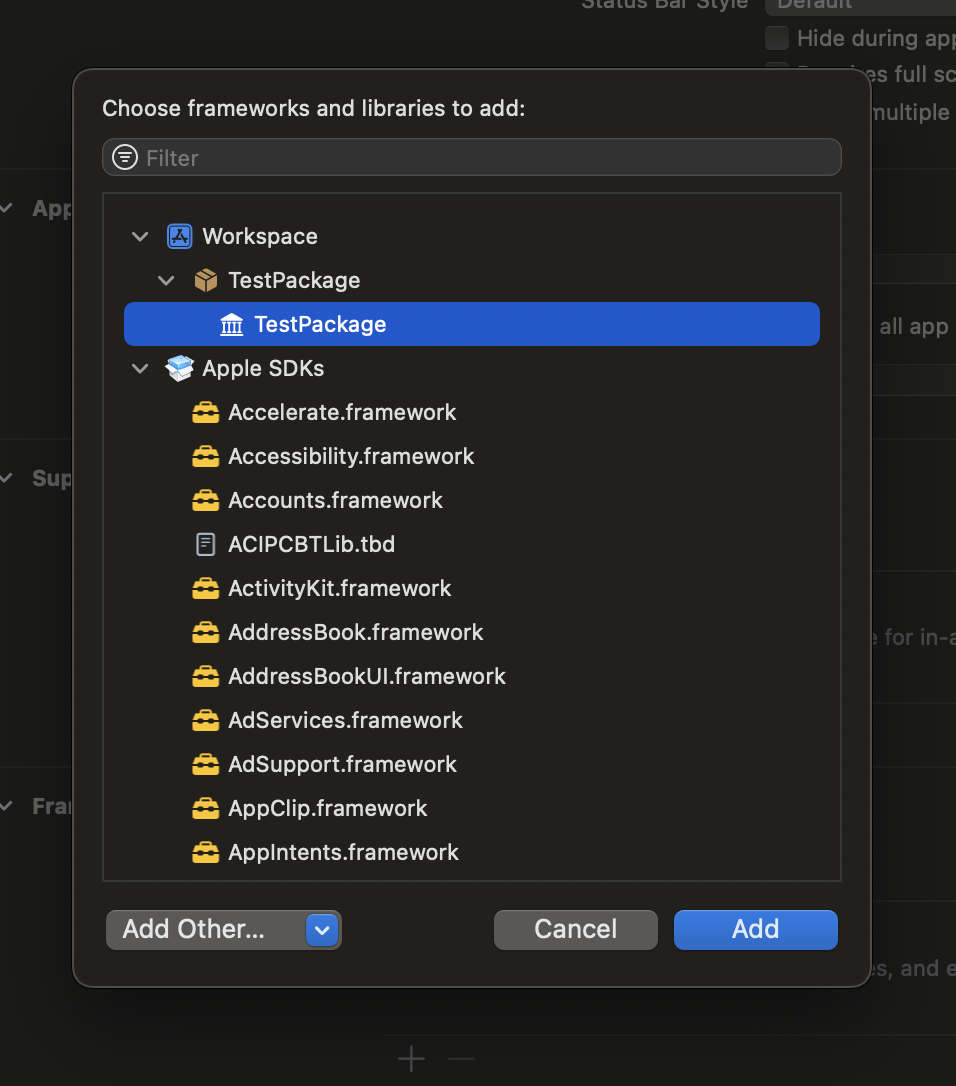956x1086 pixels.
Task: Collapse the Apple SDKs chevron
Action: [x=140, y=368]
